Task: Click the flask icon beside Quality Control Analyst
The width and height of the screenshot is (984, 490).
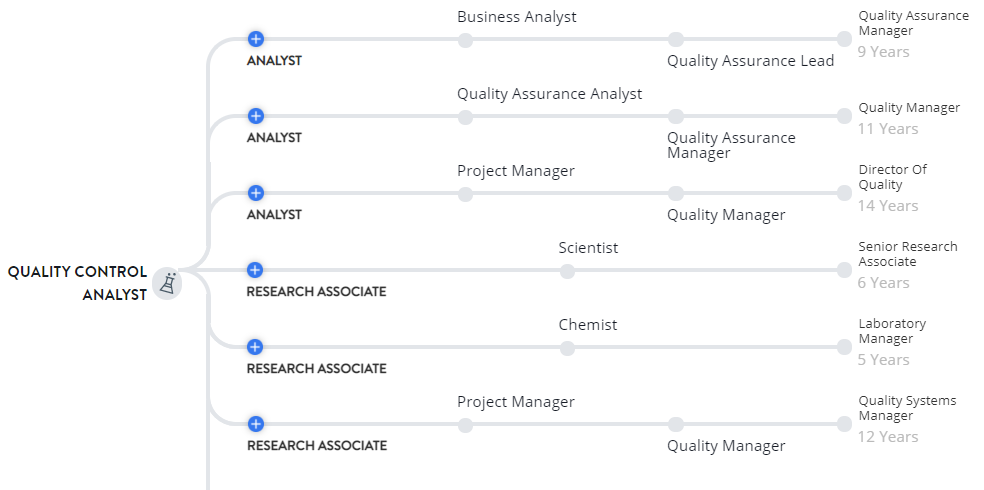Action: (x=167, y=284)
